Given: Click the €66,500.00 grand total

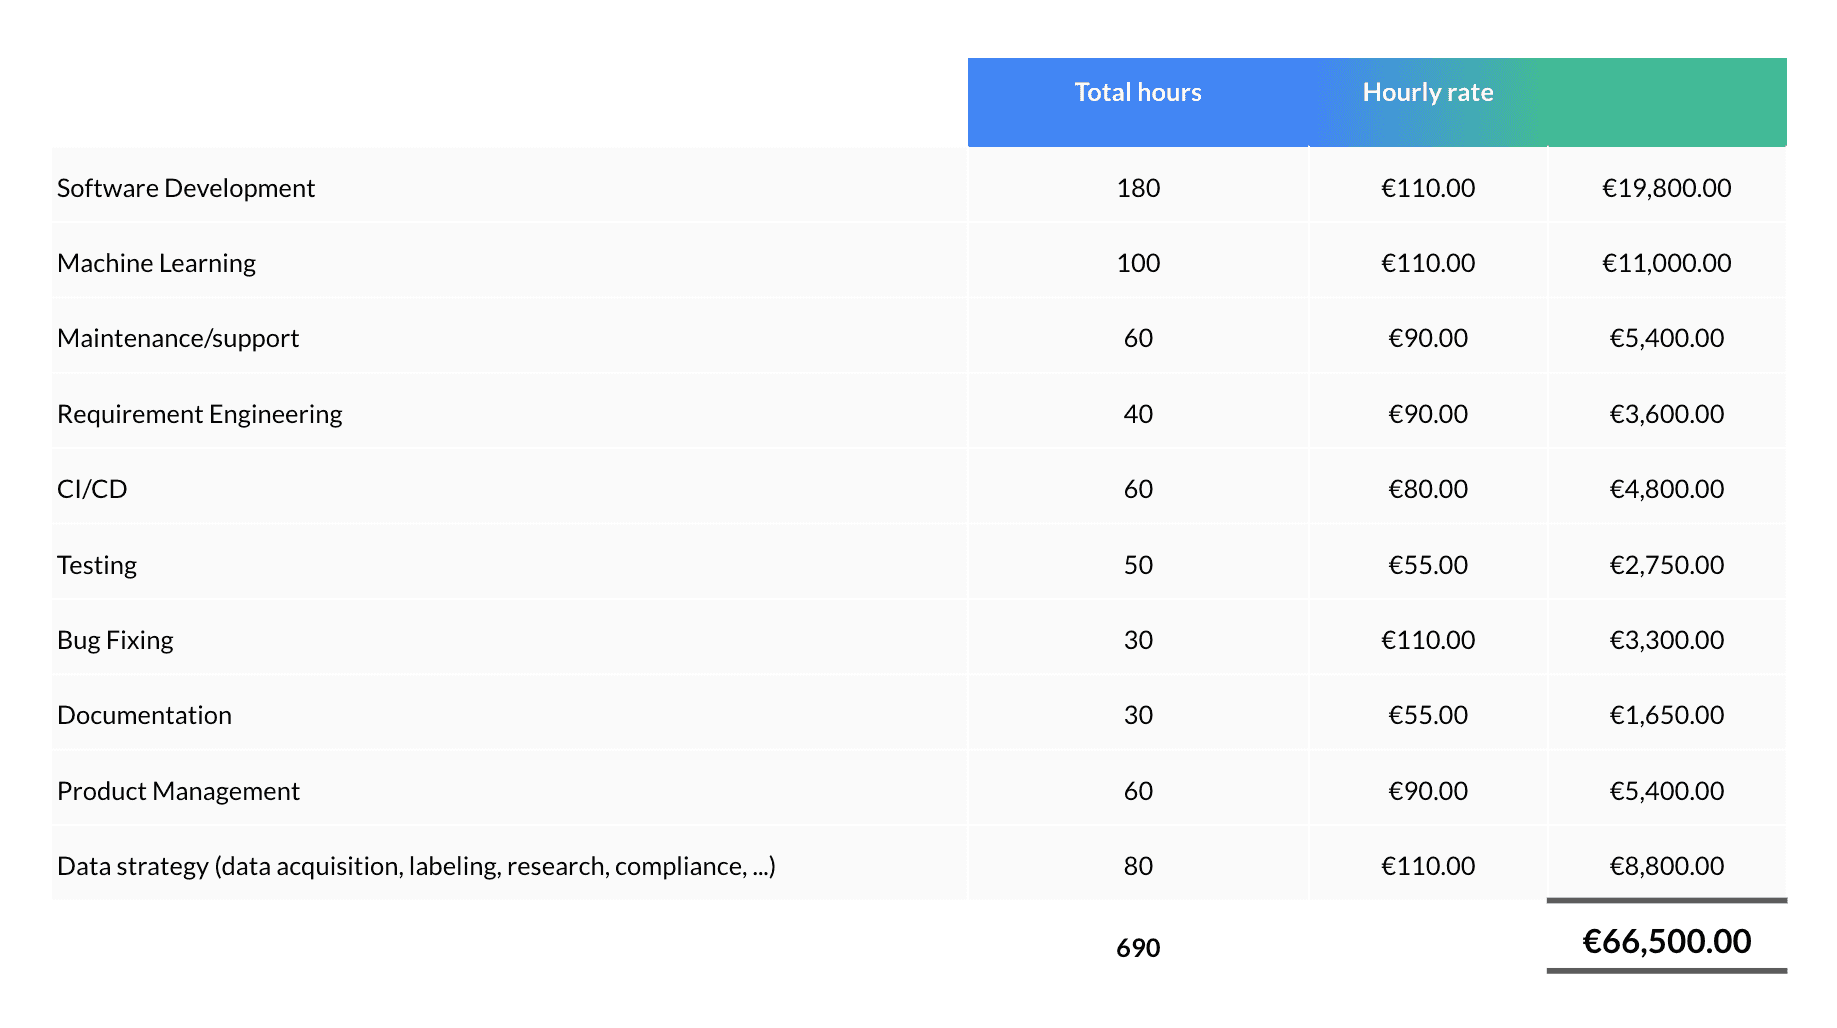Looking at the screenshot, I should click(1666, 941).
